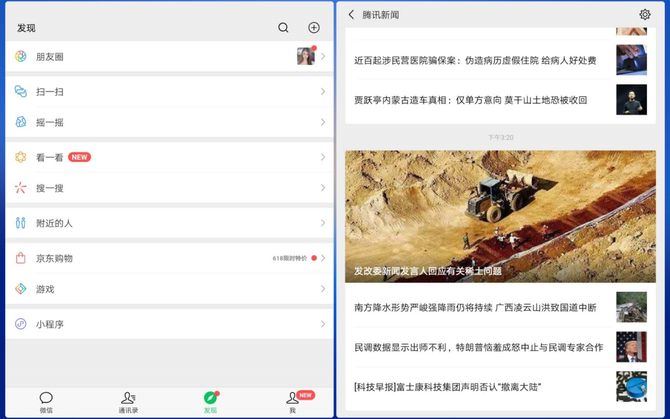Open the 搜一搜 search entry
This screenshot has height=419, width=670.
[x=50, y=188]
